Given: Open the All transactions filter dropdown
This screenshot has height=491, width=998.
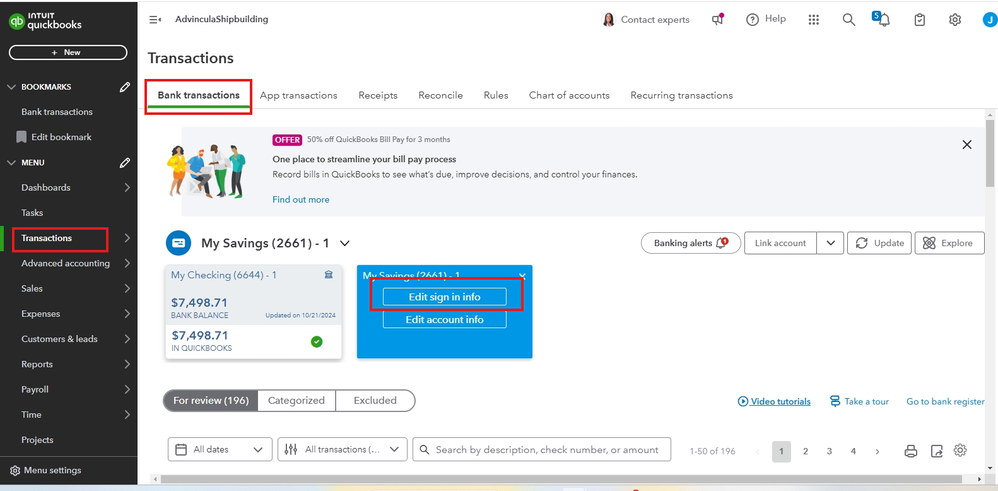Looking at the screenshot, I should (342, 450).
